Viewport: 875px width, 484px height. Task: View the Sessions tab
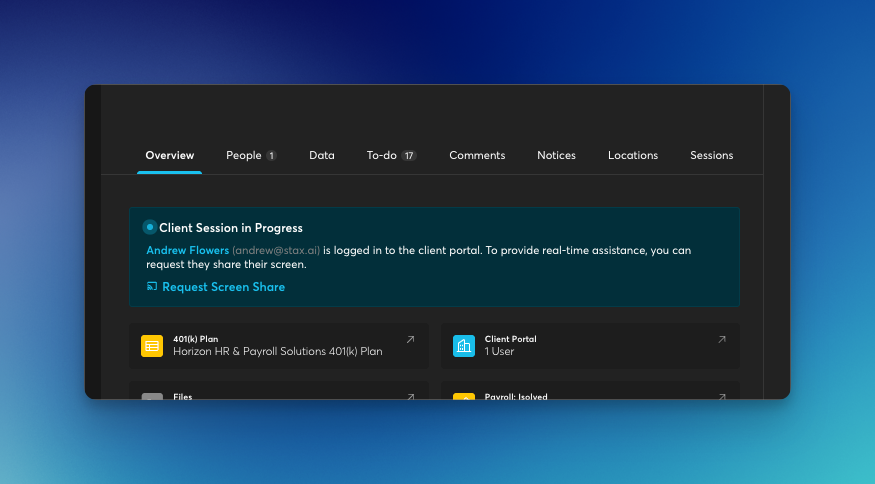pos(711,155)
